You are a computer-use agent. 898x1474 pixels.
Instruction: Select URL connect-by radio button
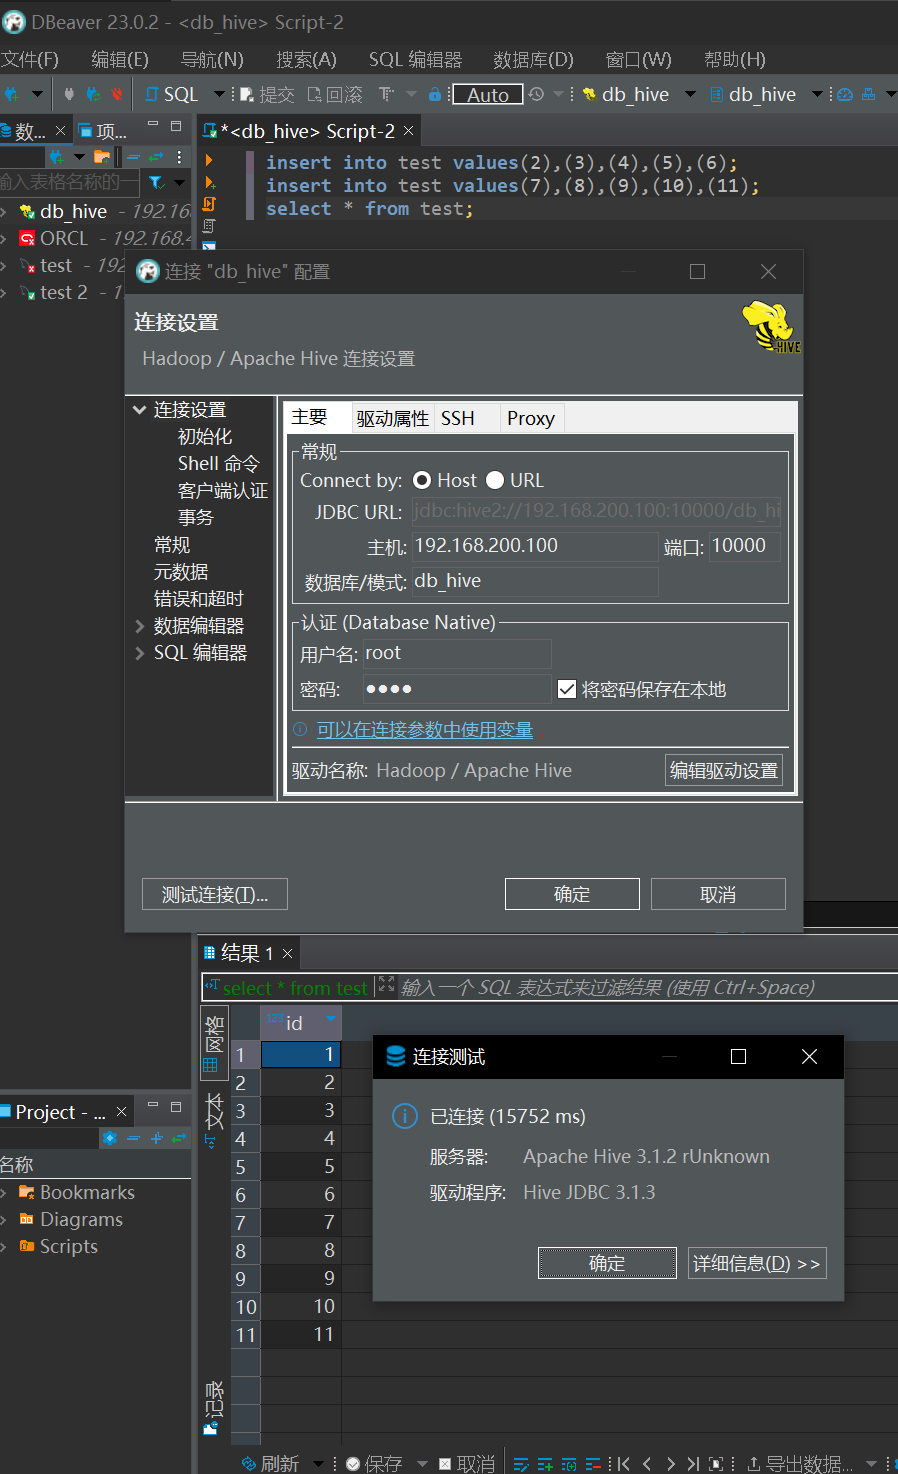click(495, 481)
